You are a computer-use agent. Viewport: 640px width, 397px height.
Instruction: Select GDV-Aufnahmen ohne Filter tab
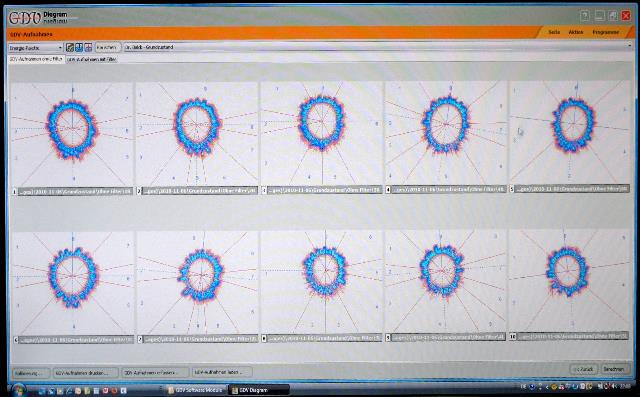pos(36,59)
